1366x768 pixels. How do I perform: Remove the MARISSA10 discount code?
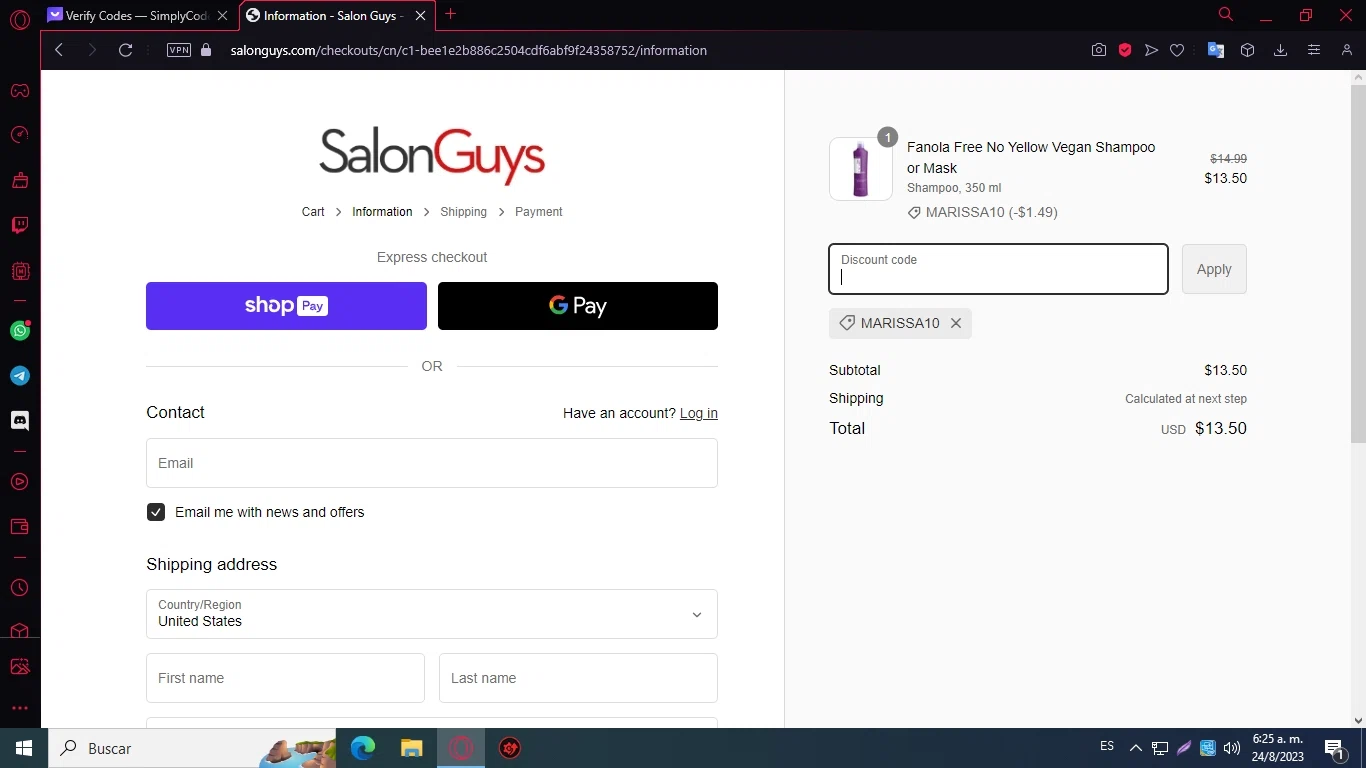point(956,323)
